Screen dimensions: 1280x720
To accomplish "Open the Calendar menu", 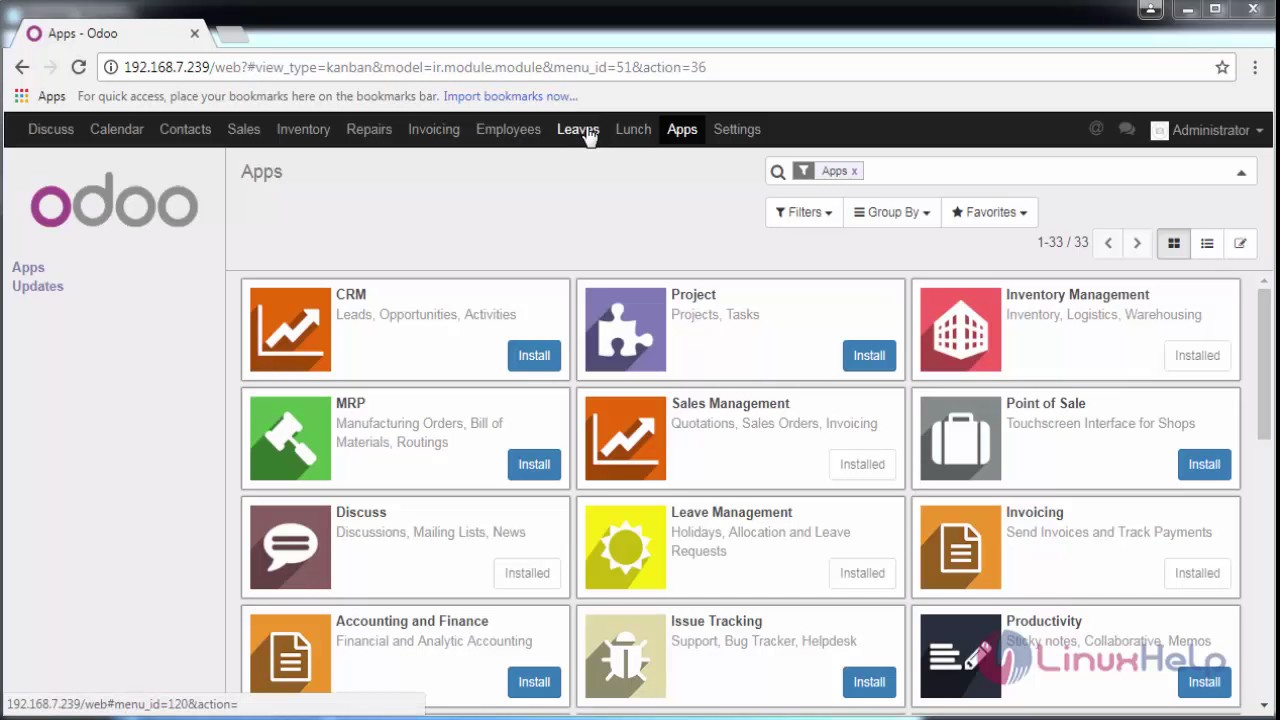I will click(x=117, y=129).
